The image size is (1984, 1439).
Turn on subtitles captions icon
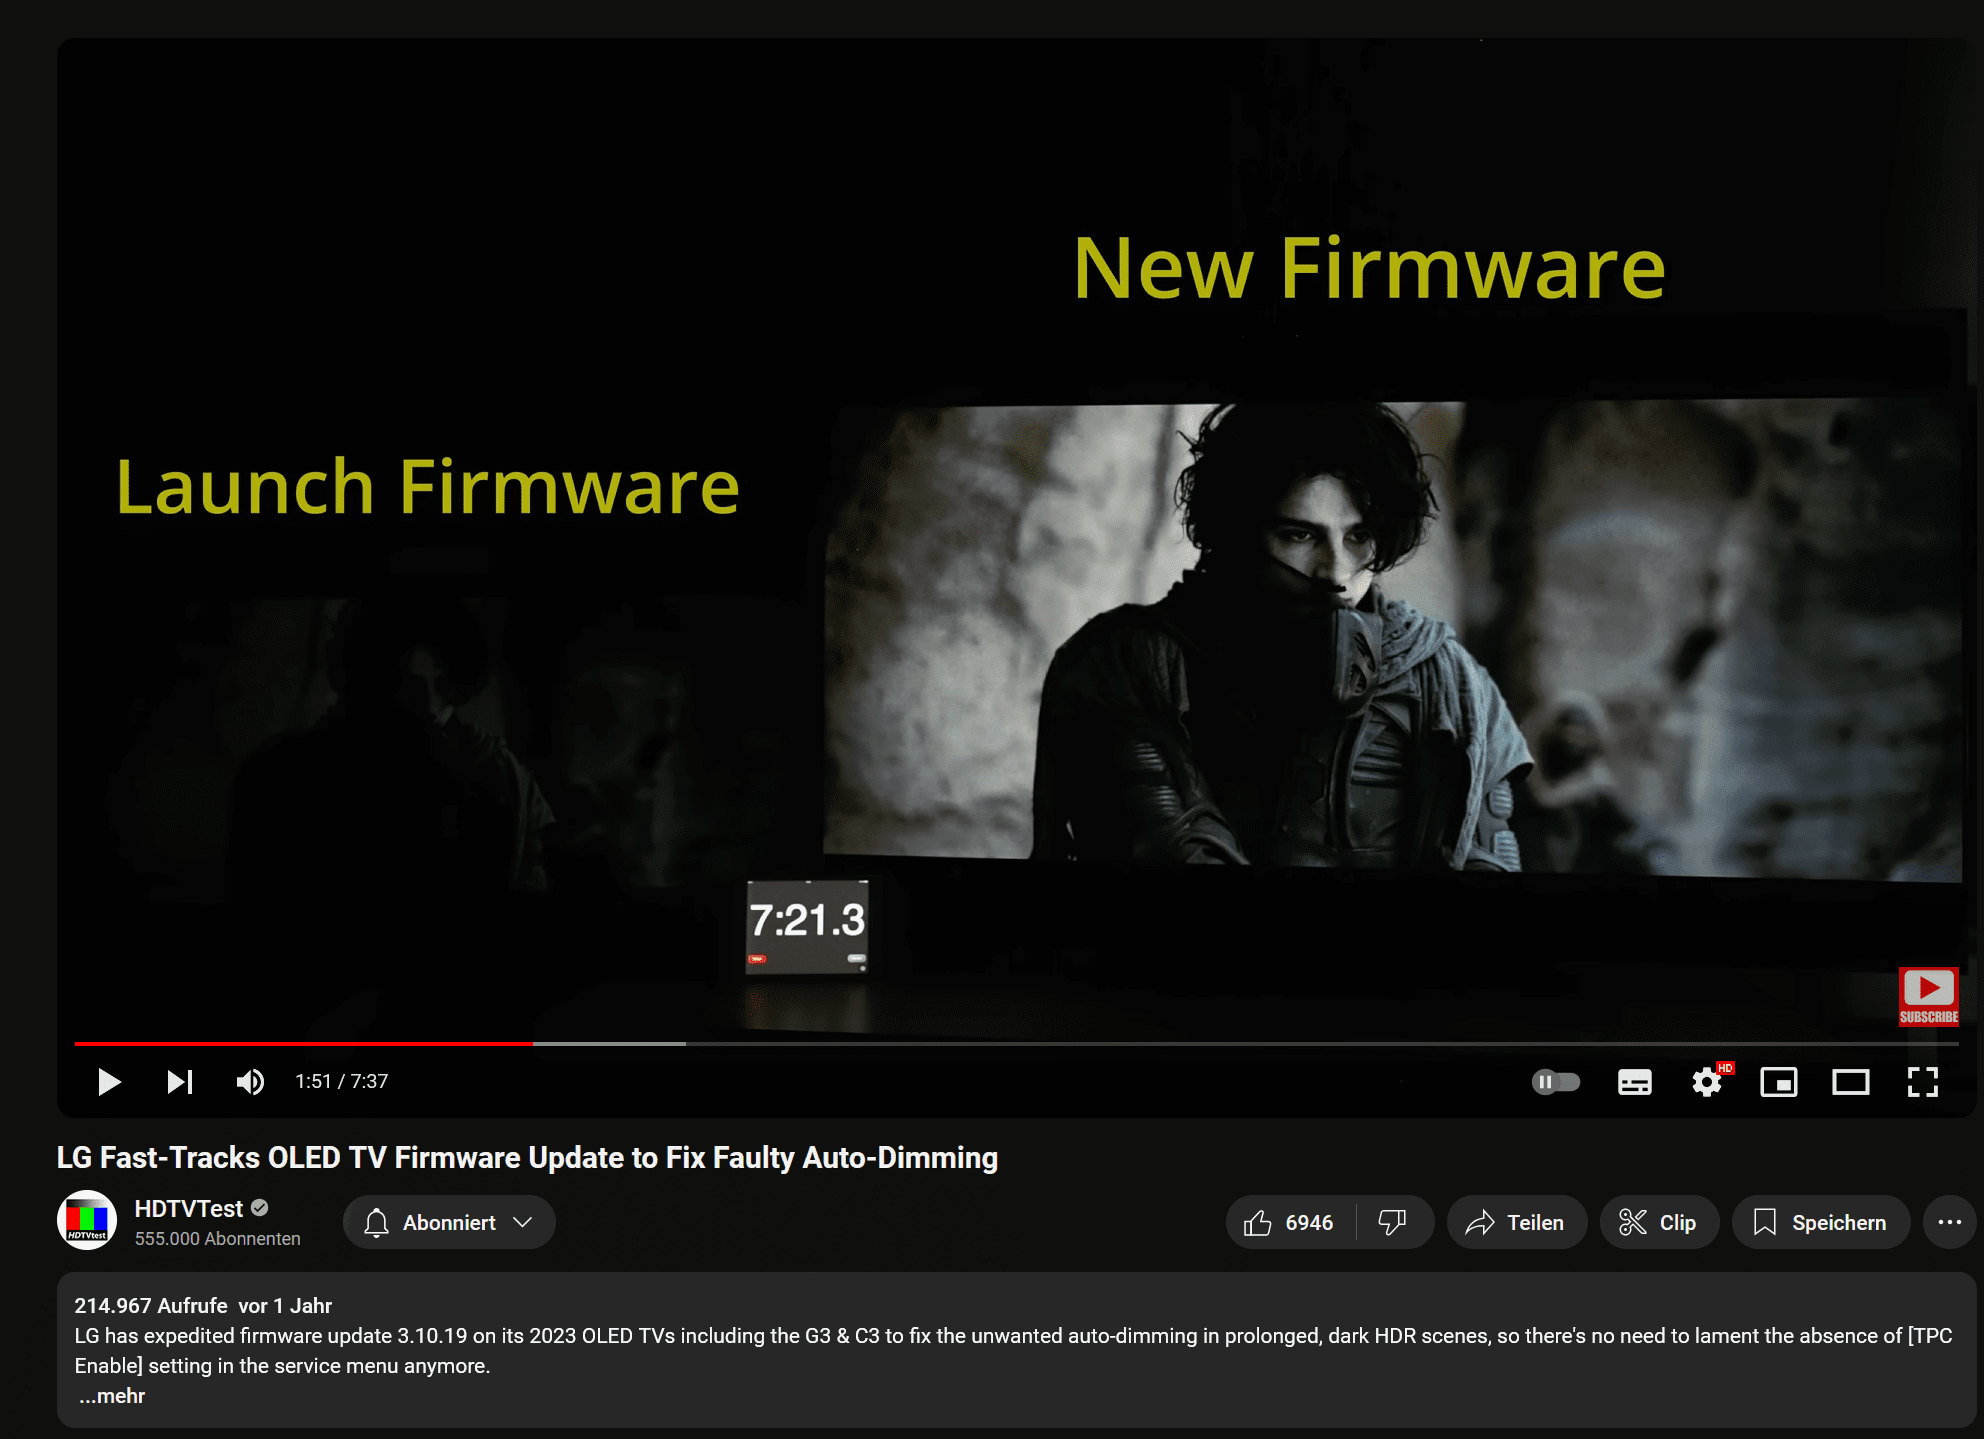pyautogui.click(x=1635, y=1082)
